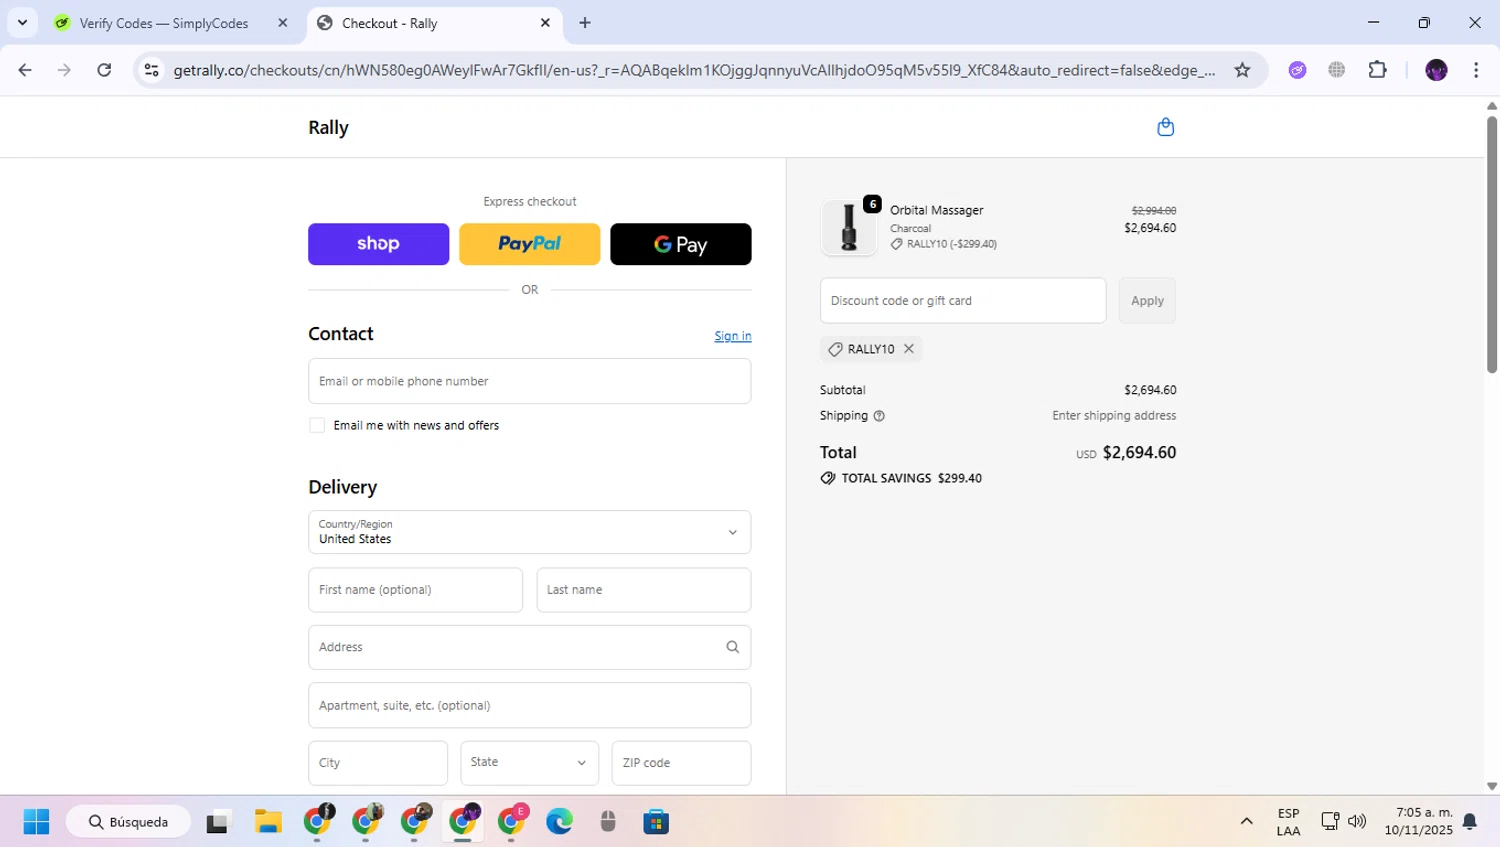Click the page vertical scrollbar thumb
The width and height of the screenshot is (1500, 847).
[x=1491, y=245]
